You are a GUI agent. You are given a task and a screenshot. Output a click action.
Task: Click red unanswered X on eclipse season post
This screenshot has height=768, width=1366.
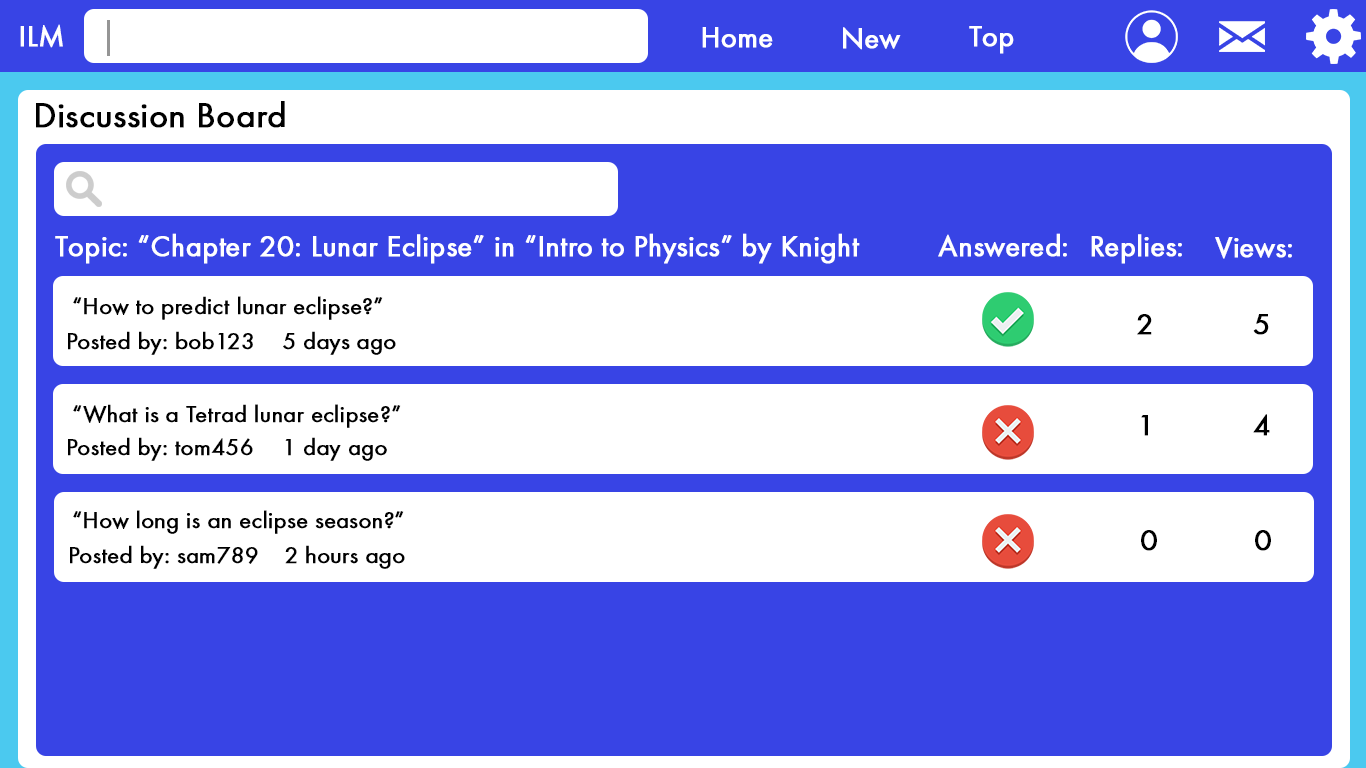(1008, 541)
